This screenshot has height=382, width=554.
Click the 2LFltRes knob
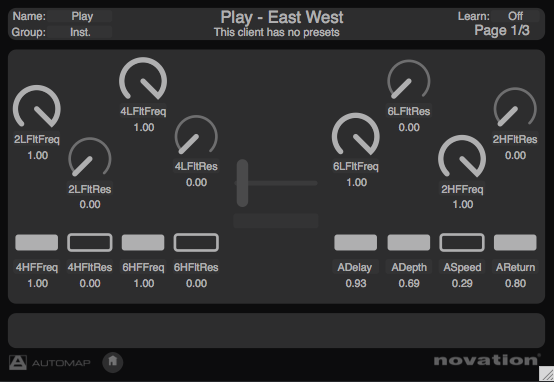(90, 158)
